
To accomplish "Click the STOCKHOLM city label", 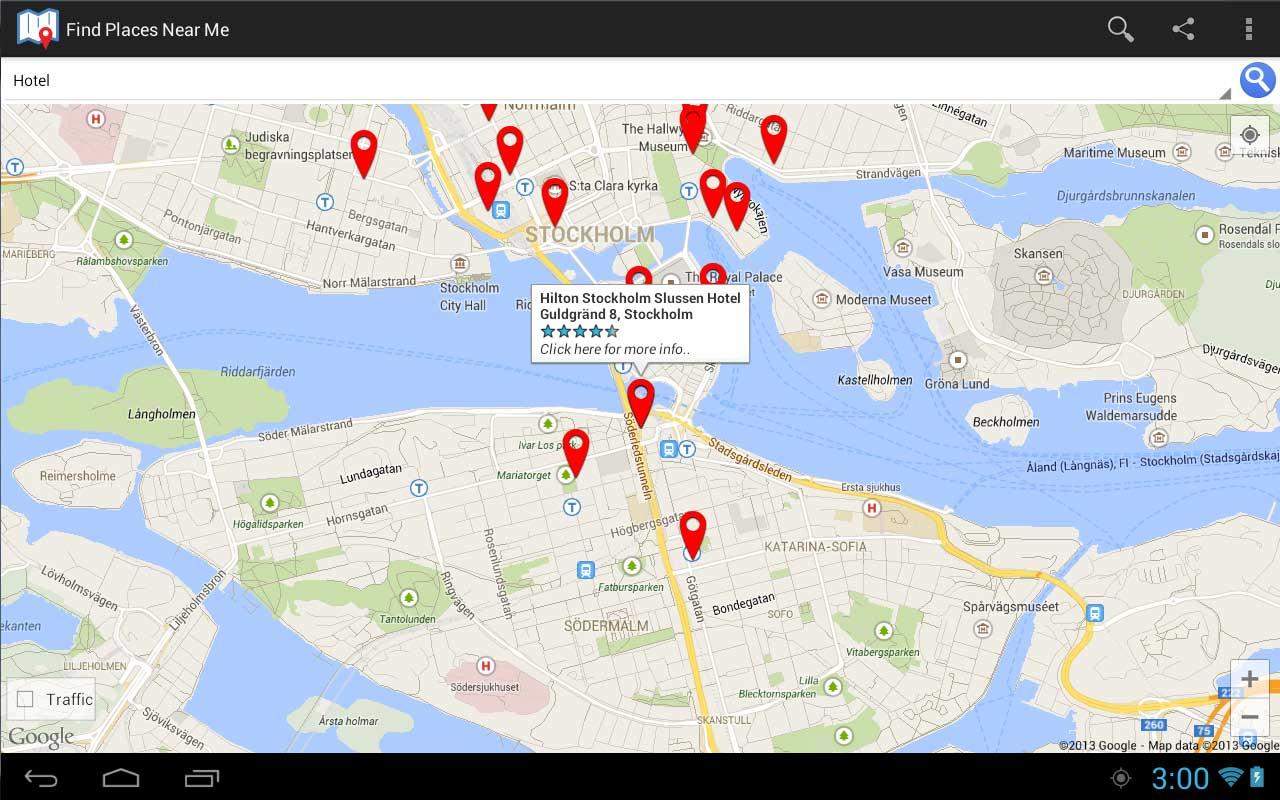I will 590,235.
